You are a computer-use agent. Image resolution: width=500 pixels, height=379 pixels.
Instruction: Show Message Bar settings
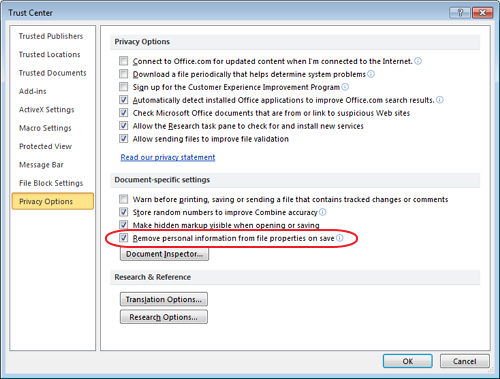pyautogui.click(x=41, y=165)
